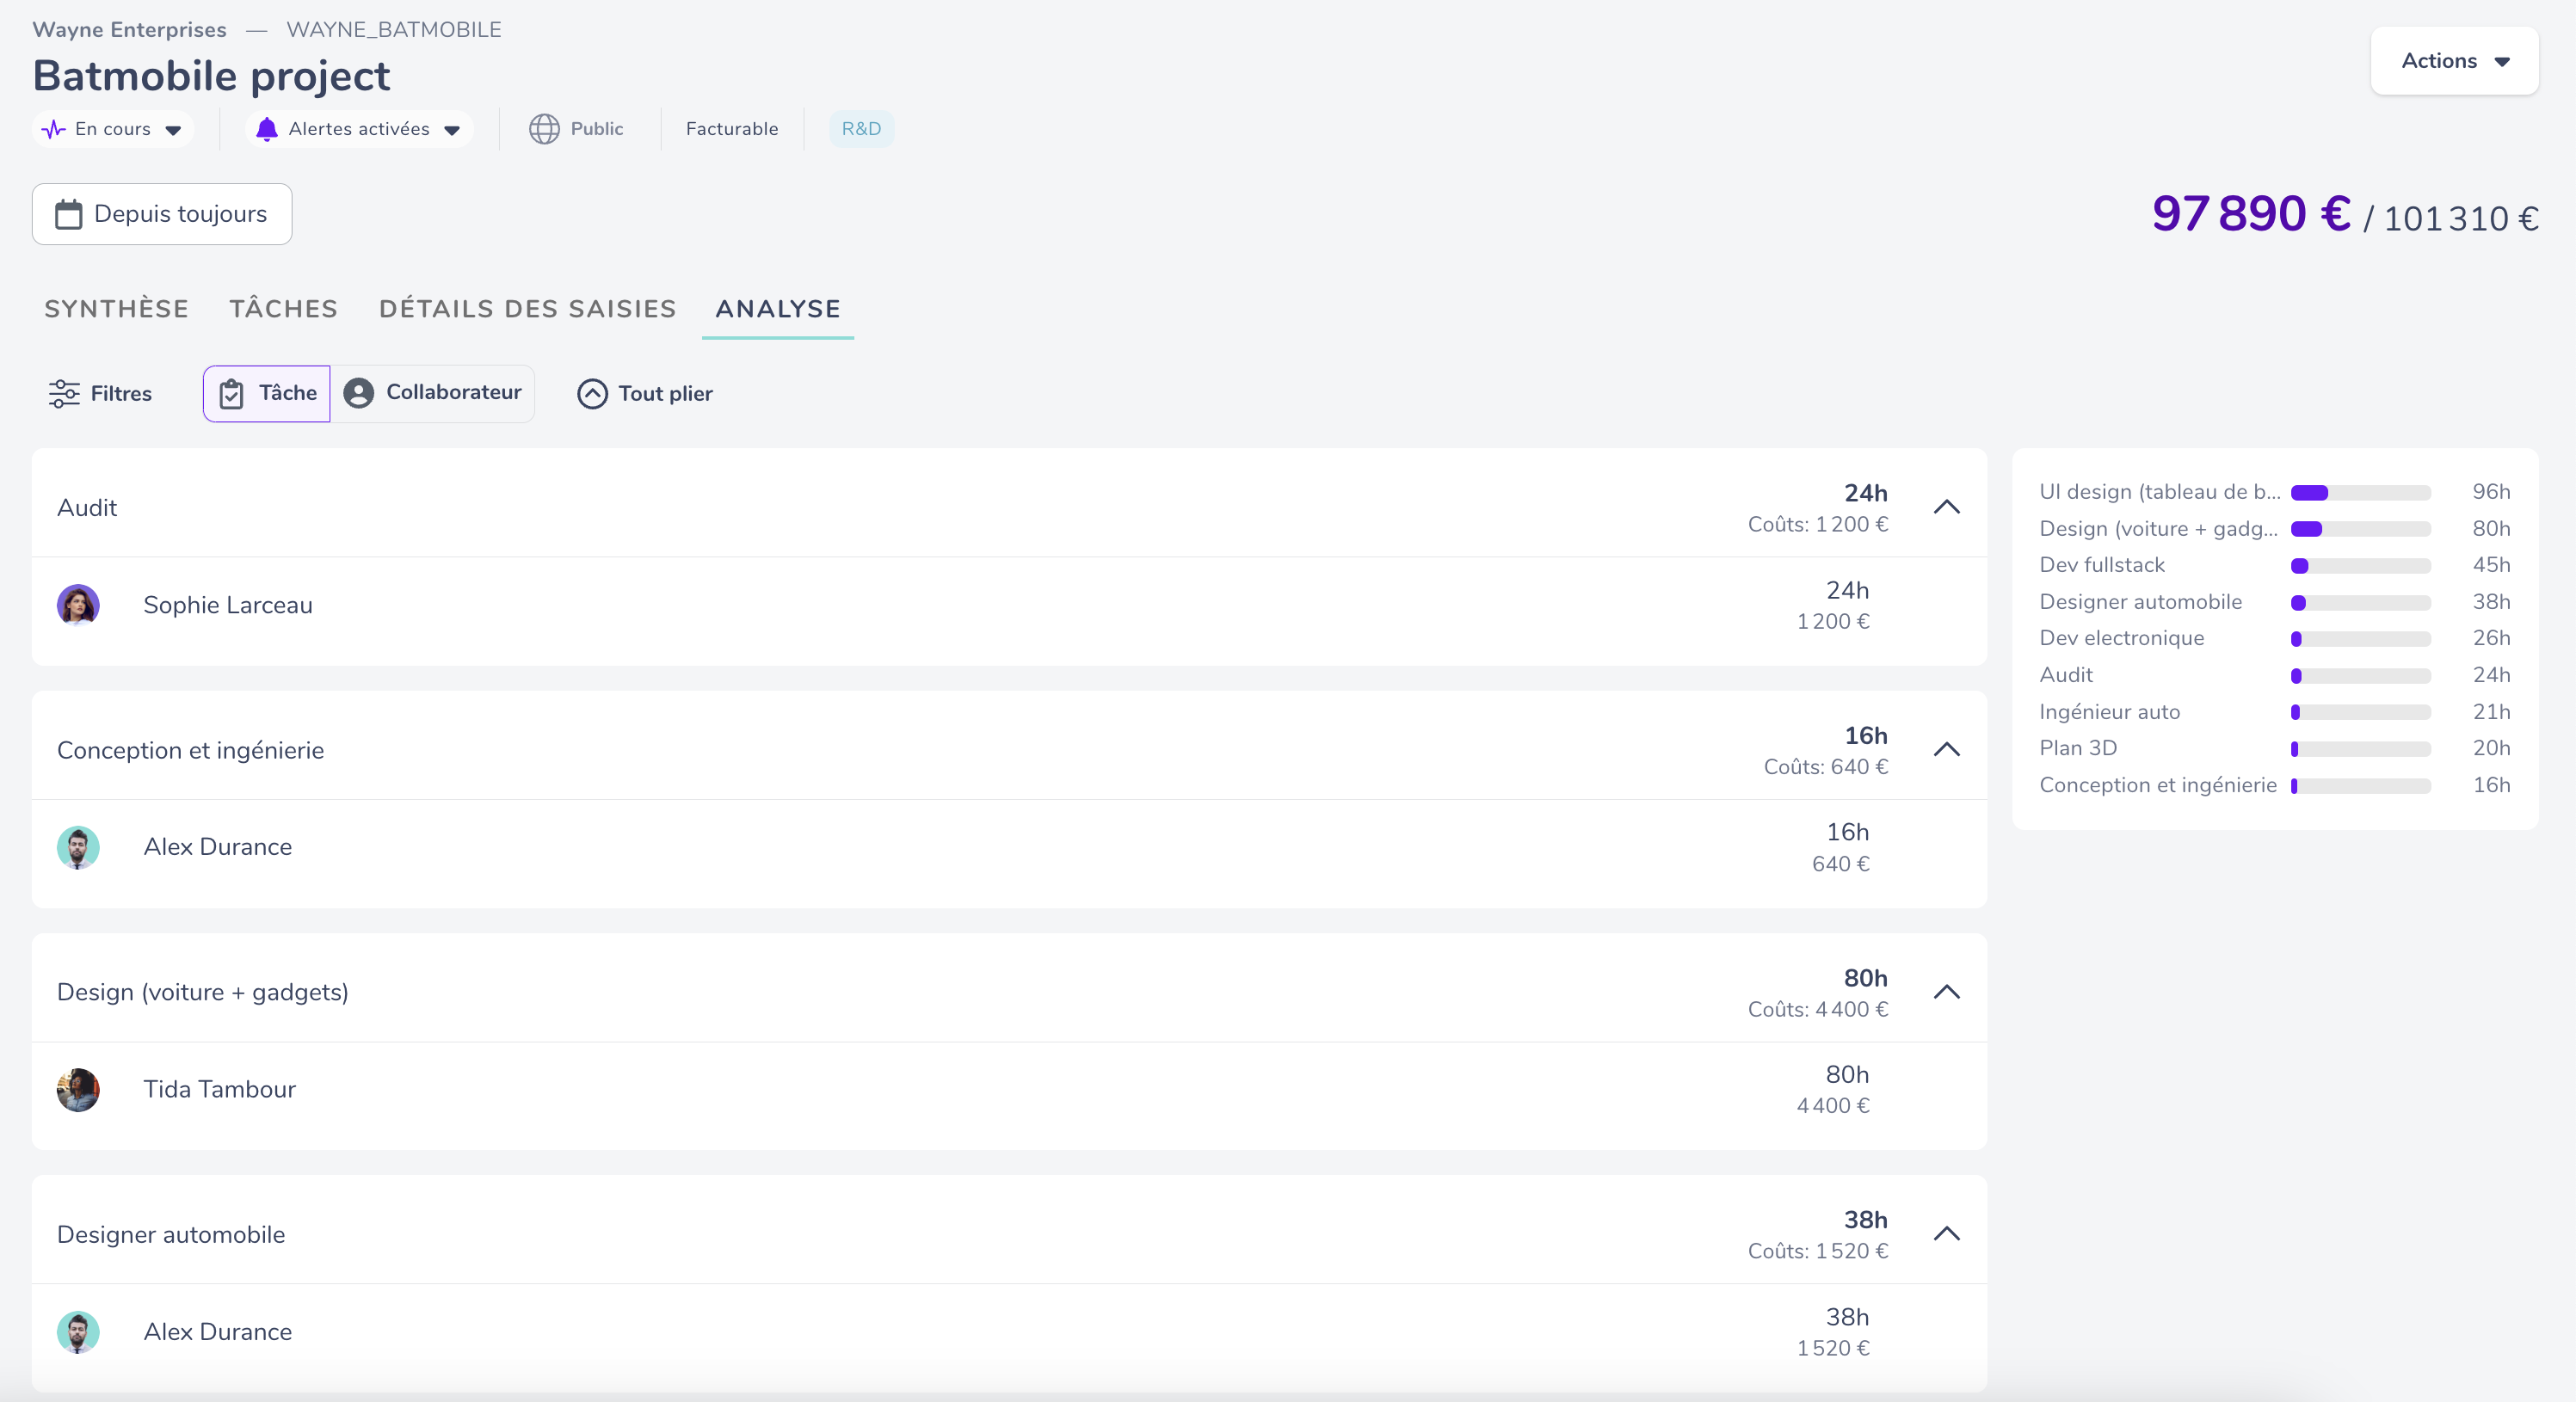Switch to the TÂCHES tab
Screen dimensions: 2576x1402
point(284,309)
